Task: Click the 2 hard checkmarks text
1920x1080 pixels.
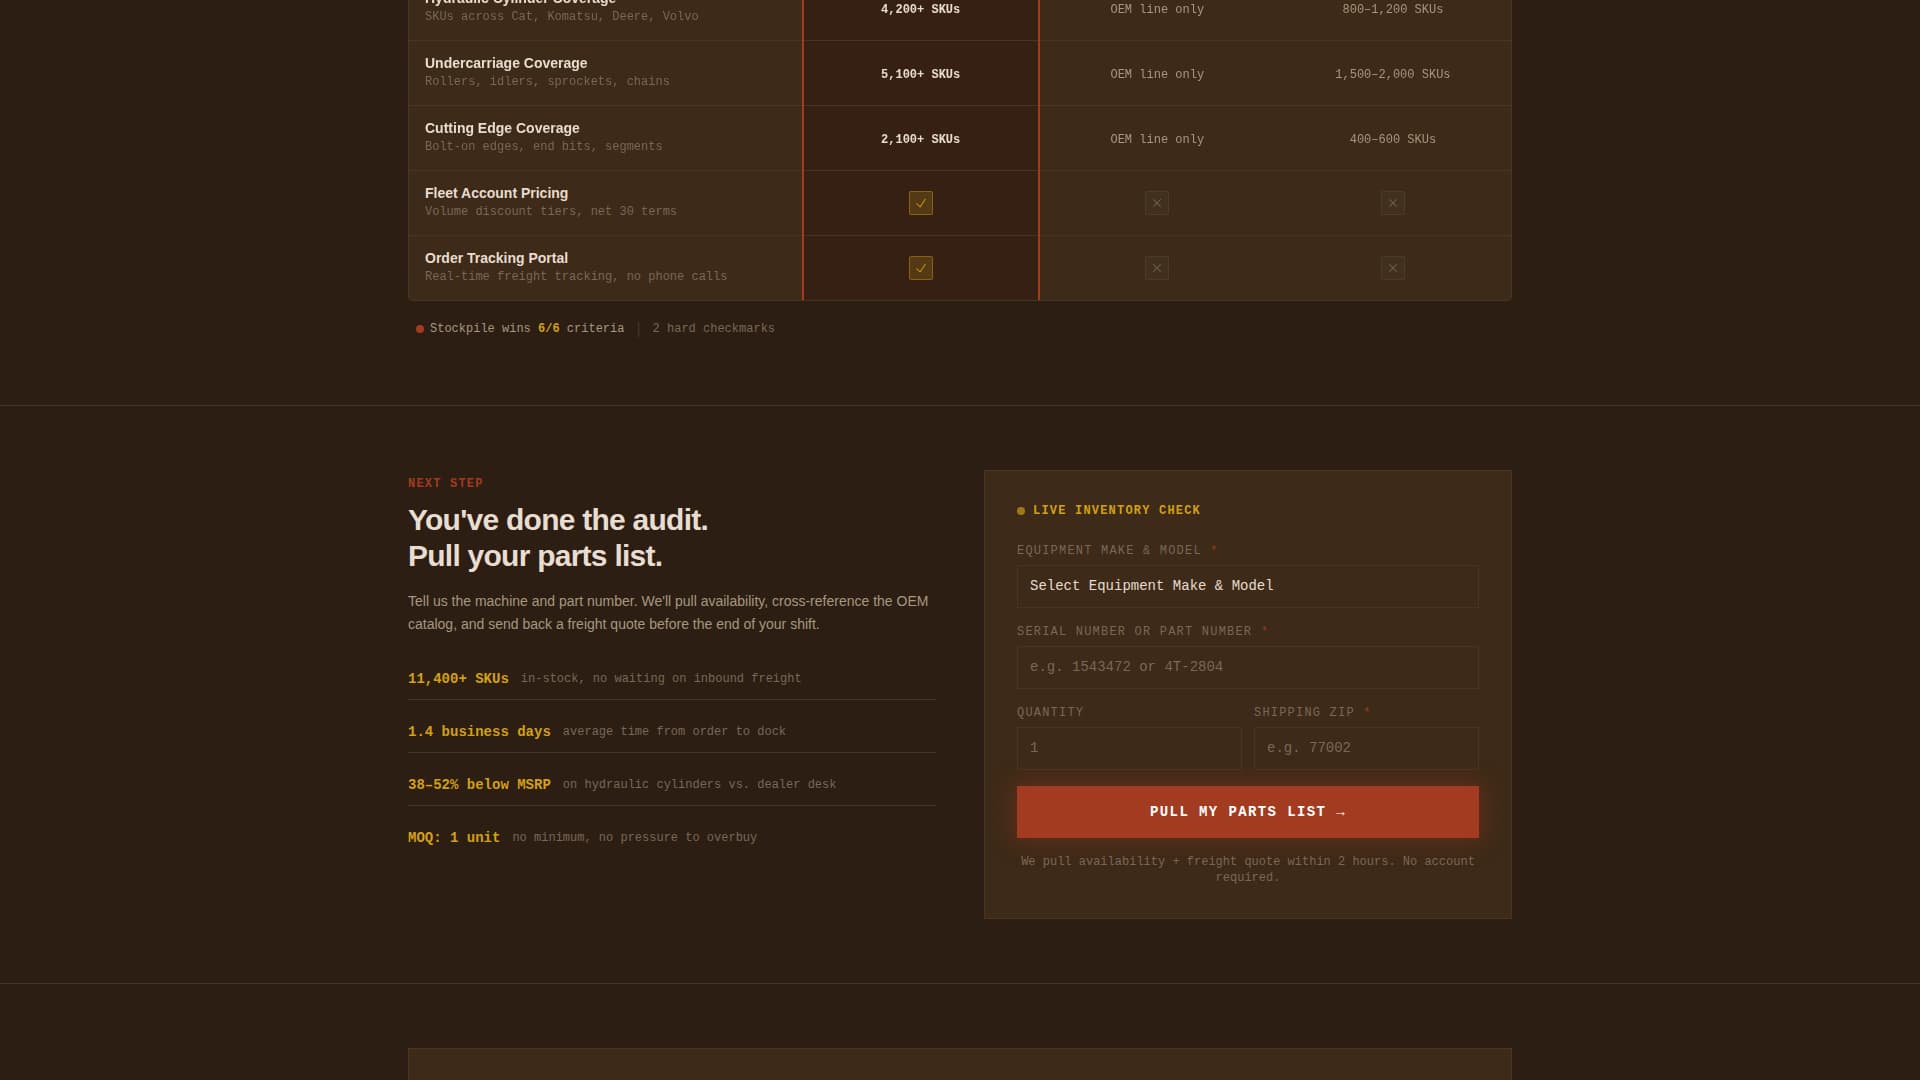Action: point(713,328)
